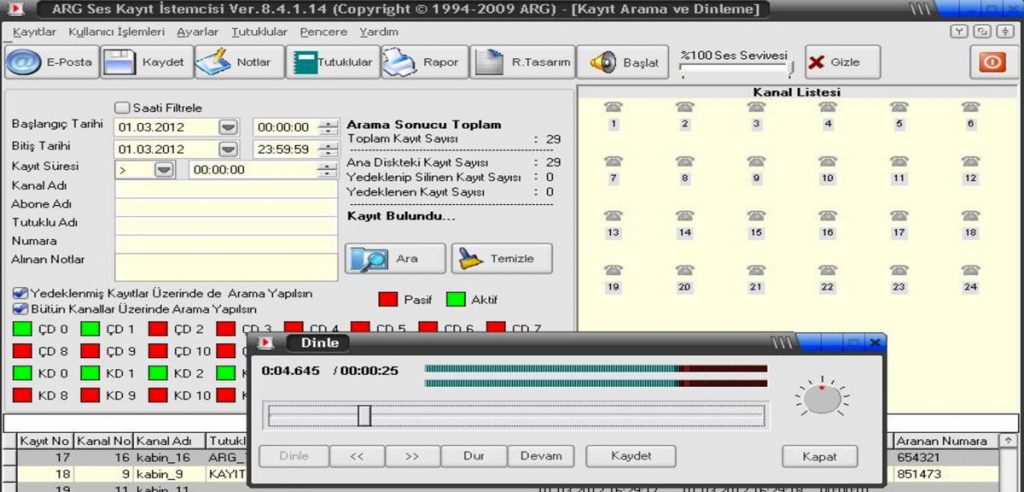Open the Kayıt Süresi comparison dropdown
The image size is (1024, 492).
[164, 170]
